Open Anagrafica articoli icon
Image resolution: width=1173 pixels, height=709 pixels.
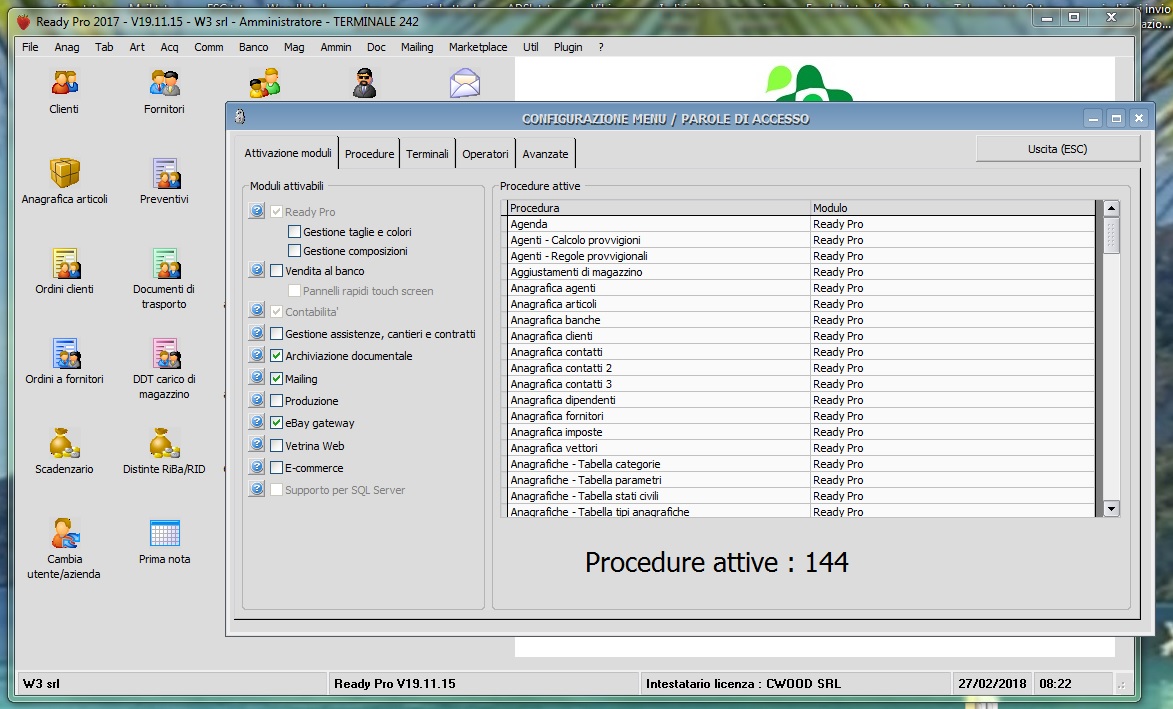click(65, 173)
